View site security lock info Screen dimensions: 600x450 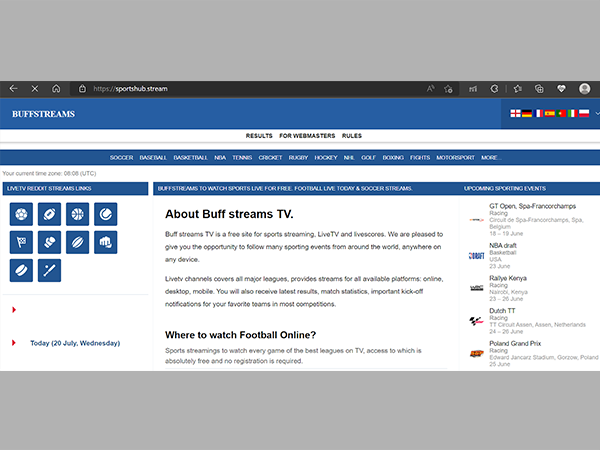(82, 89)
